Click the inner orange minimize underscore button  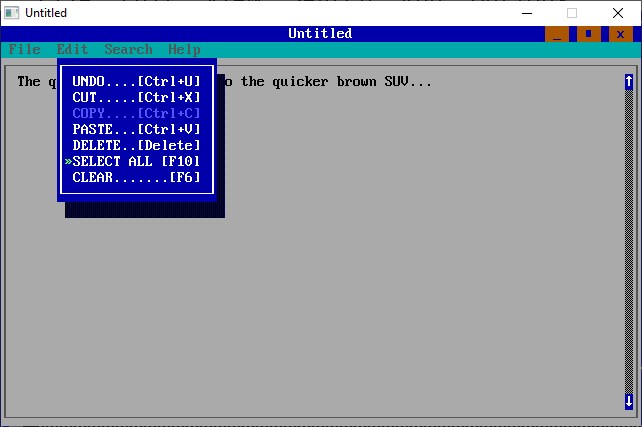coord(557,34)
